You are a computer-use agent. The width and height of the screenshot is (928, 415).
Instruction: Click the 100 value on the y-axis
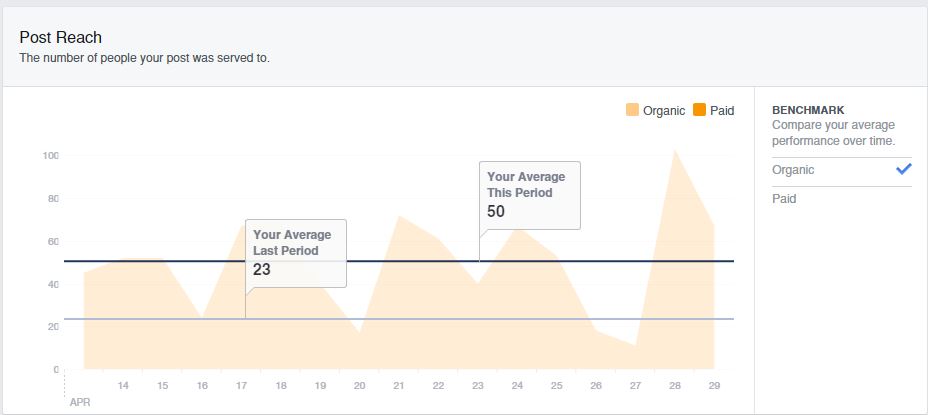coord(50,156)
